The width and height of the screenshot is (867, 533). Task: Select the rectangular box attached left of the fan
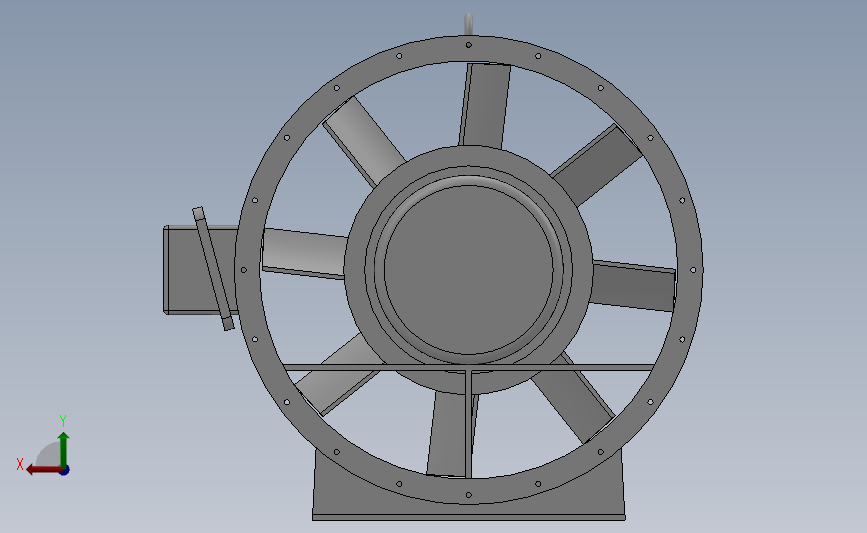click(200, 270)
